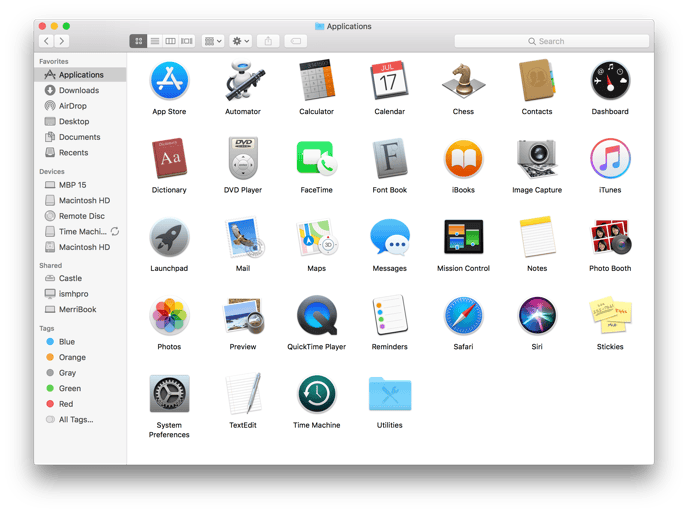688x513 pixels.
Task: Select Recents in the sidebar
Action: [x=80, y=153]
